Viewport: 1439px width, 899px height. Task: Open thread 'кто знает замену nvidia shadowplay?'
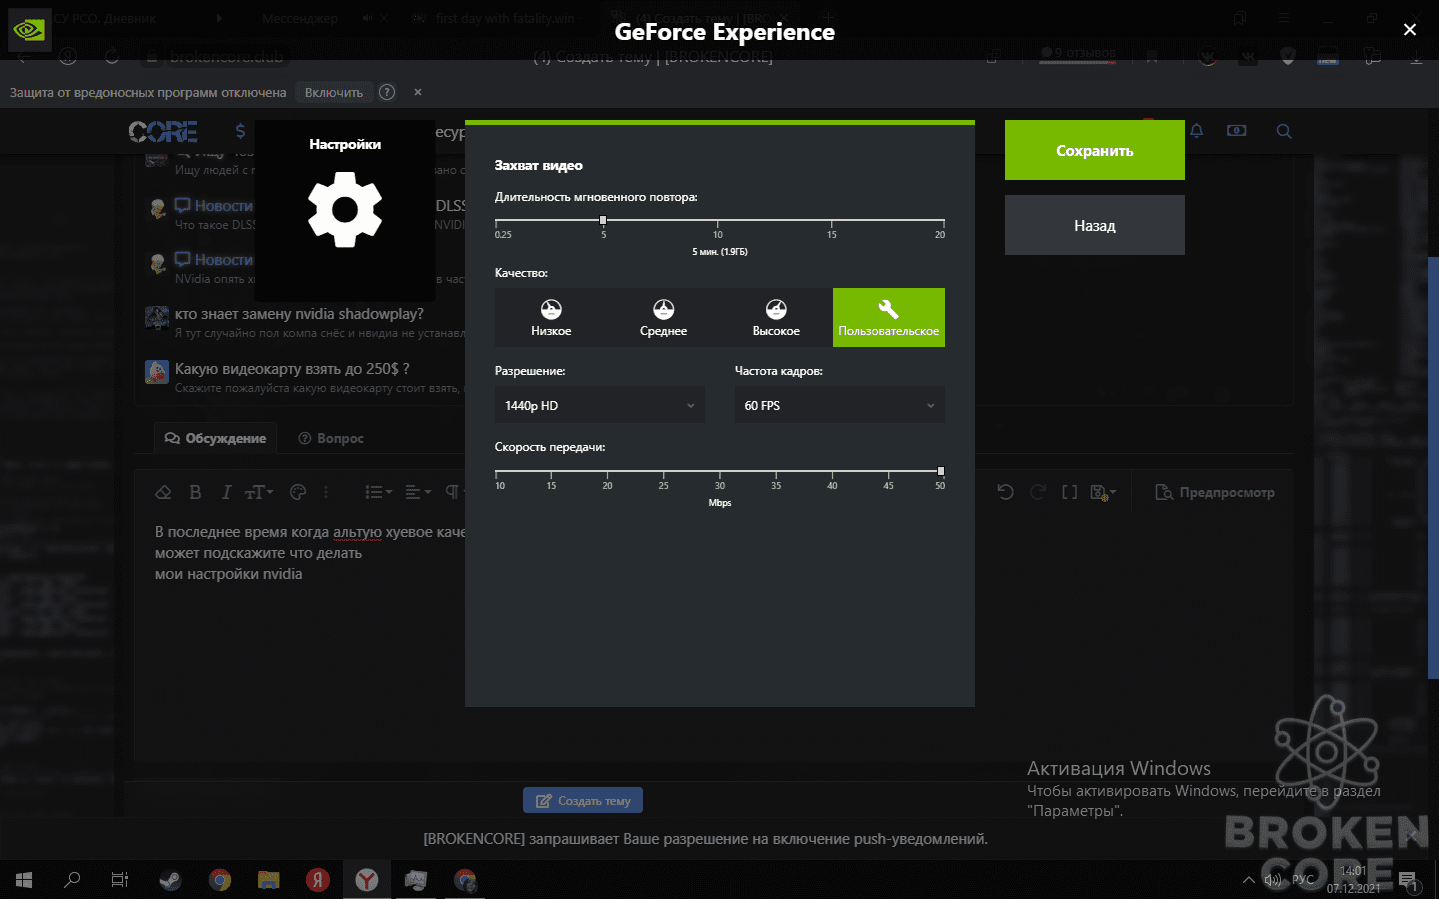[299, 314]
